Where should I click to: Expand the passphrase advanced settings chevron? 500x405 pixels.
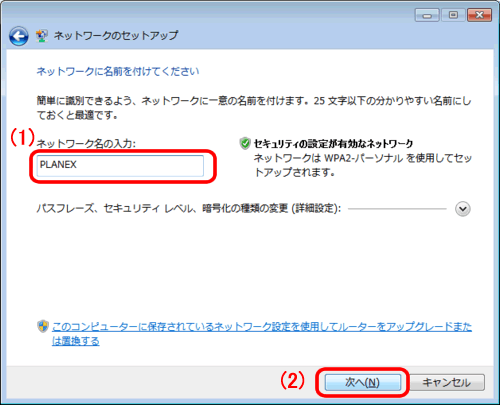point(463,209)
